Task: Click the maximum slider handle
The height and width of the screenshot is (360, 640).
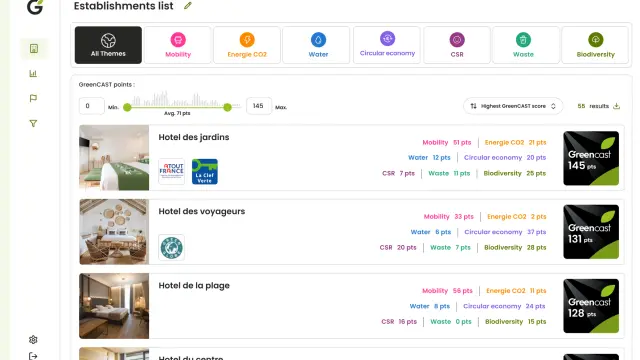Action: [x=228, y=107]
